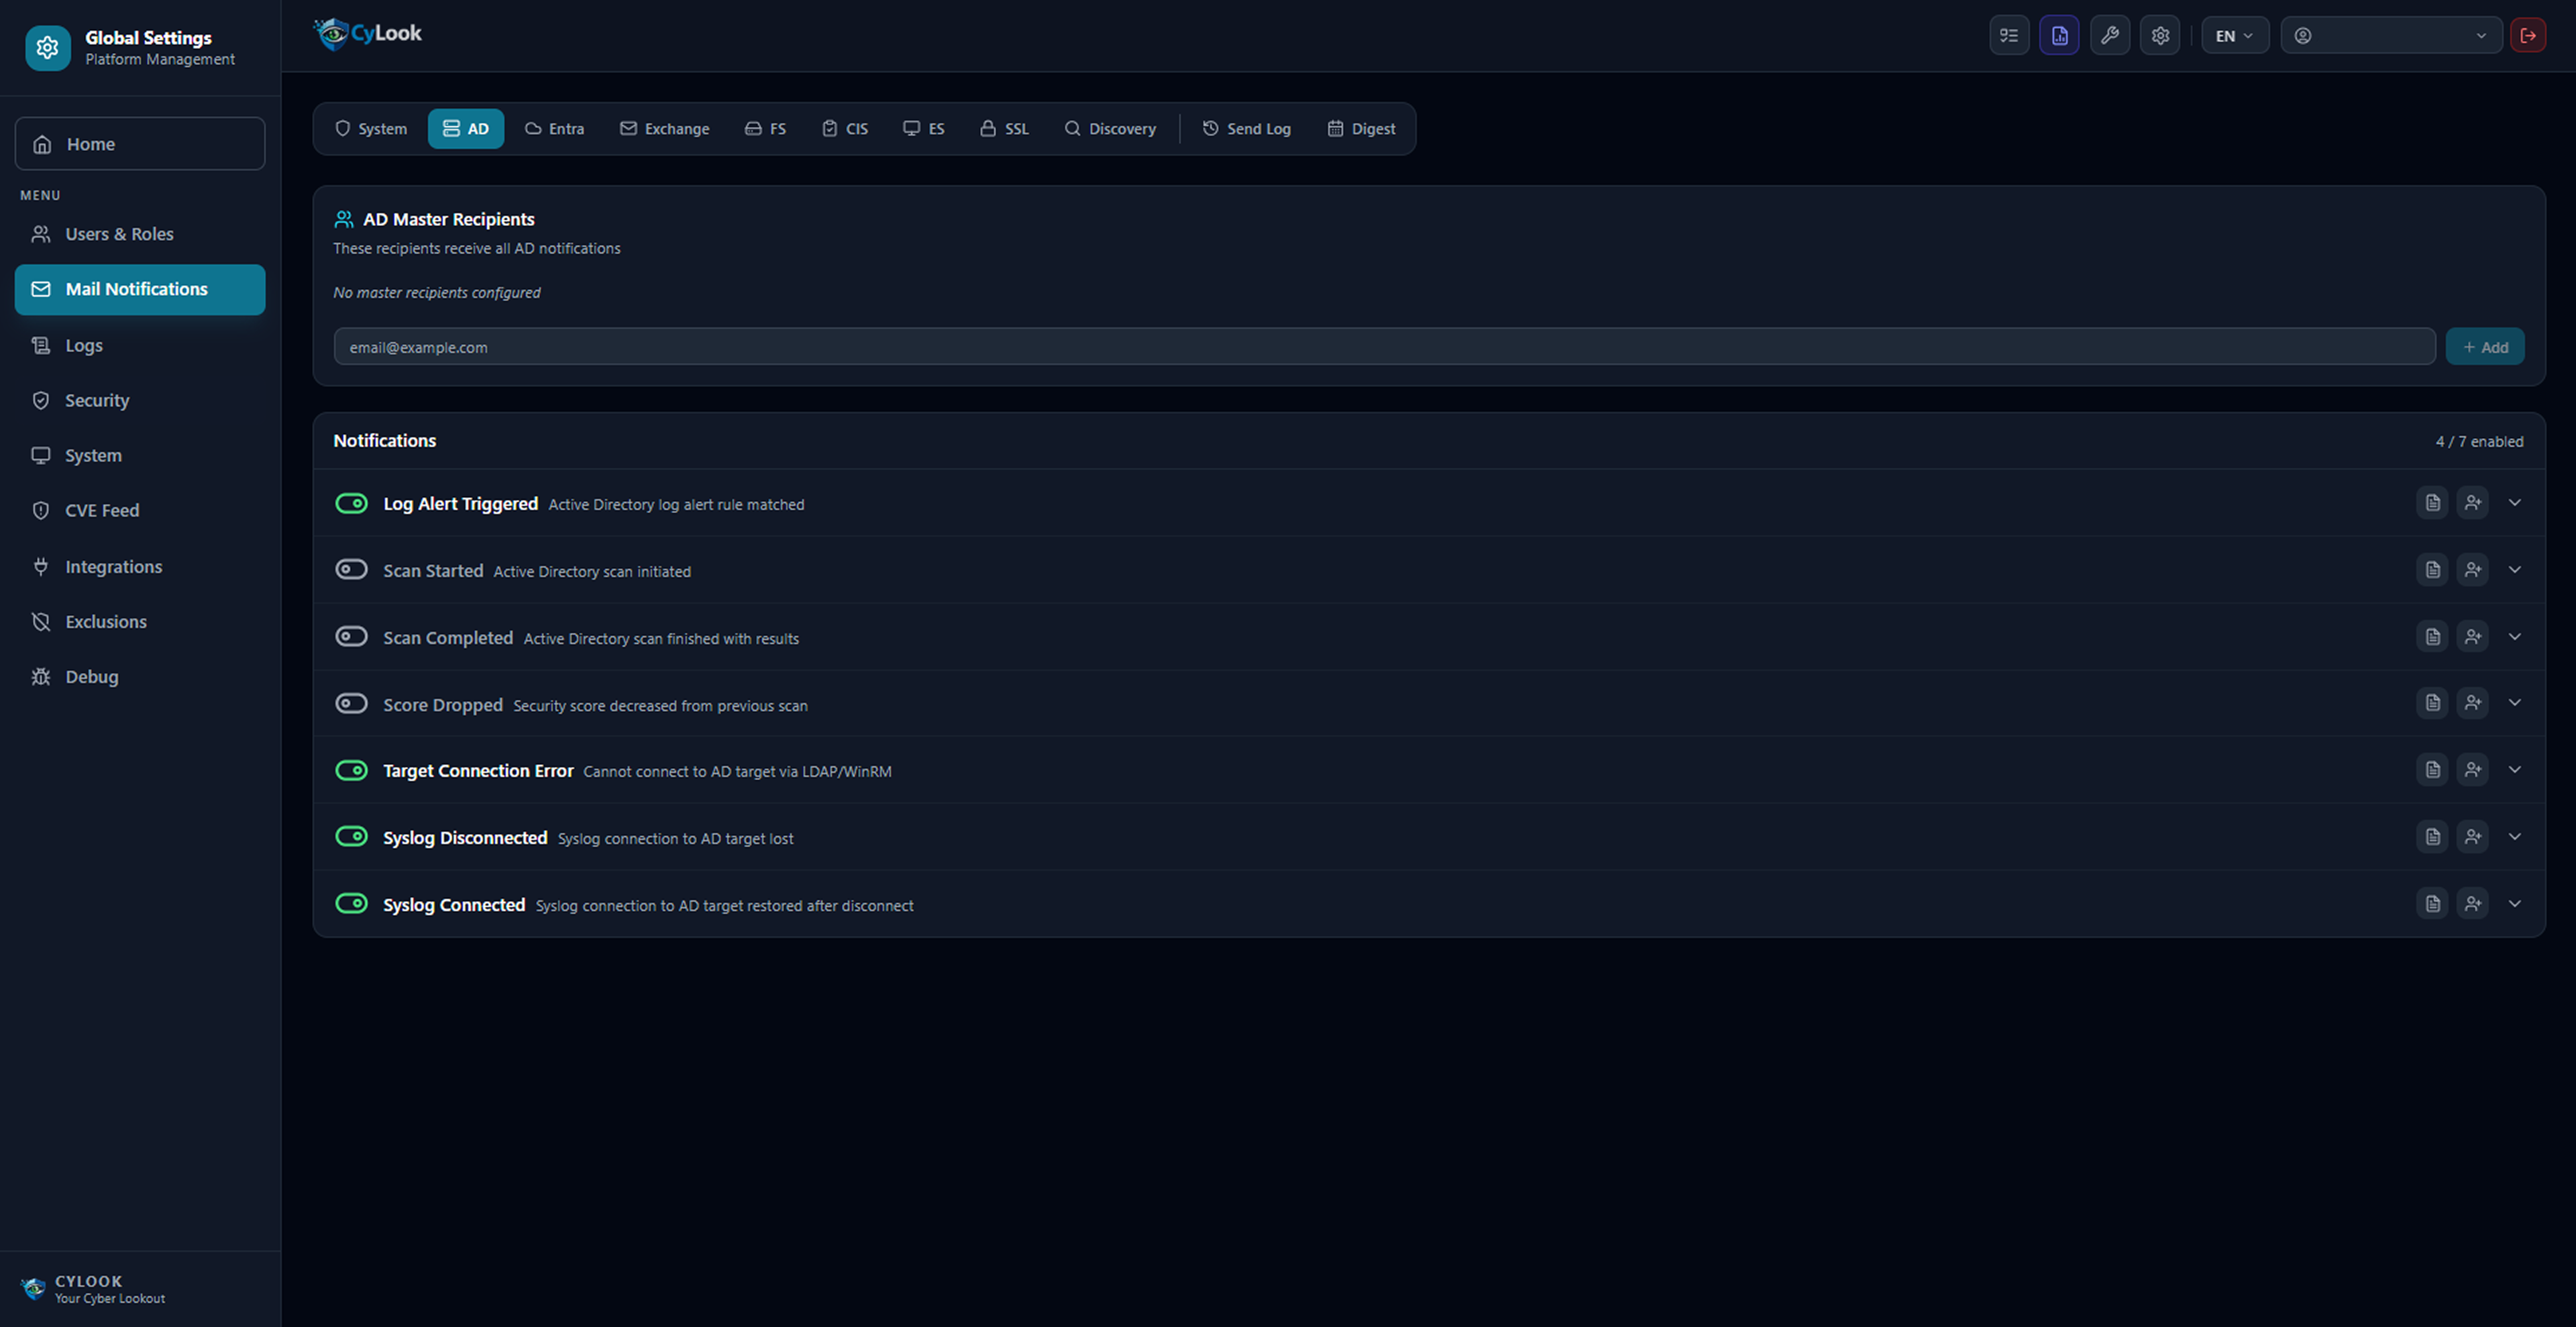Disable the Log Alert Triggered notification toggle
The image size is (2576, 1327).
[351, 503]
